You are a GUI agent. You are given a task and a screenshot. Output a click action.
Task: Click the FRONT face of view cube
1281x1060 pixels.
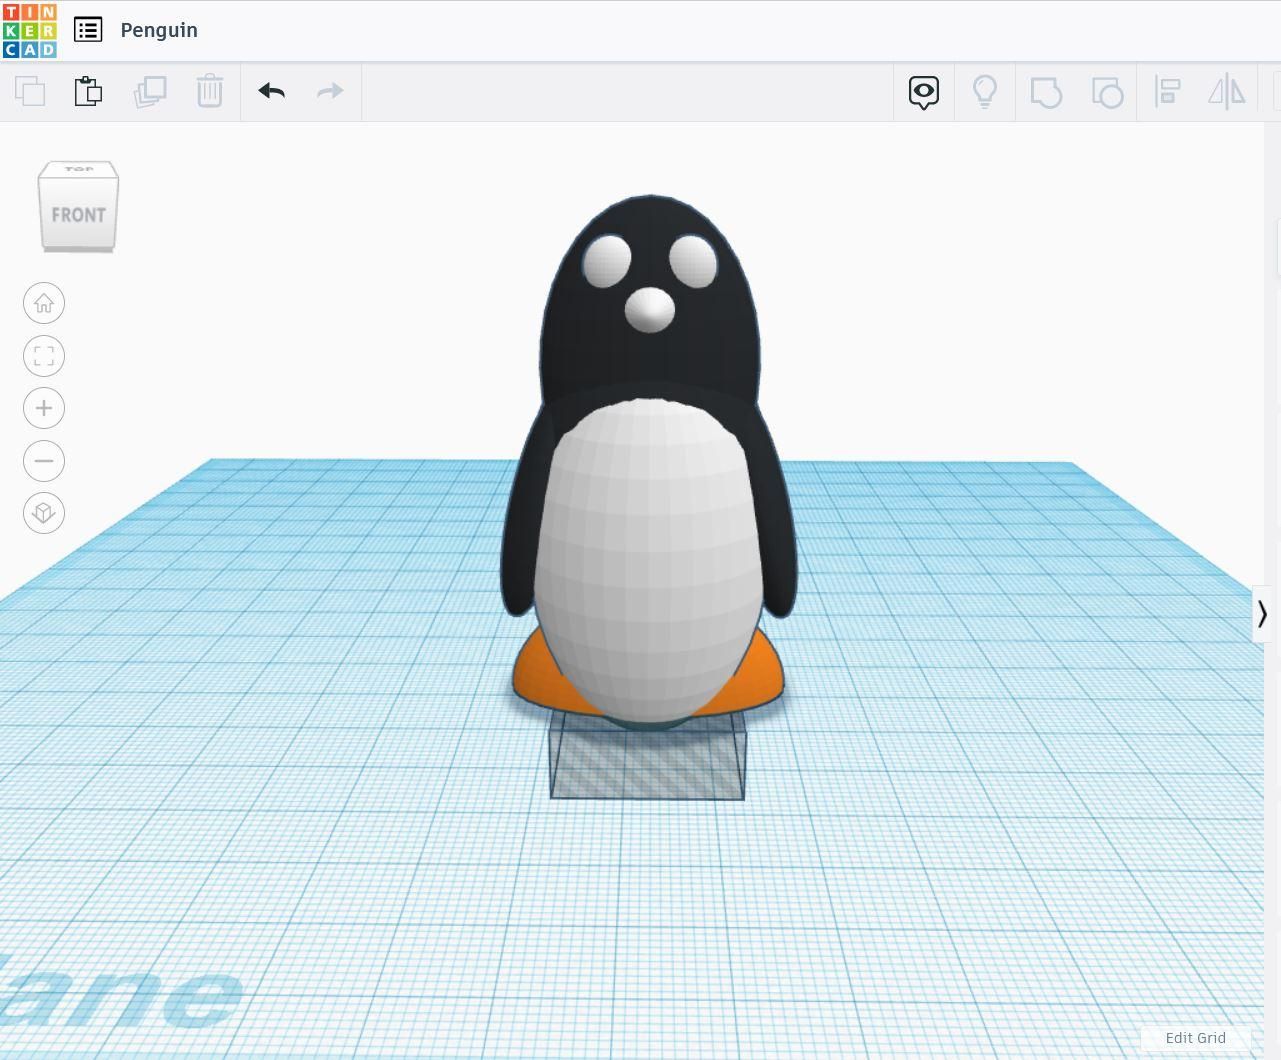point(78,215)
